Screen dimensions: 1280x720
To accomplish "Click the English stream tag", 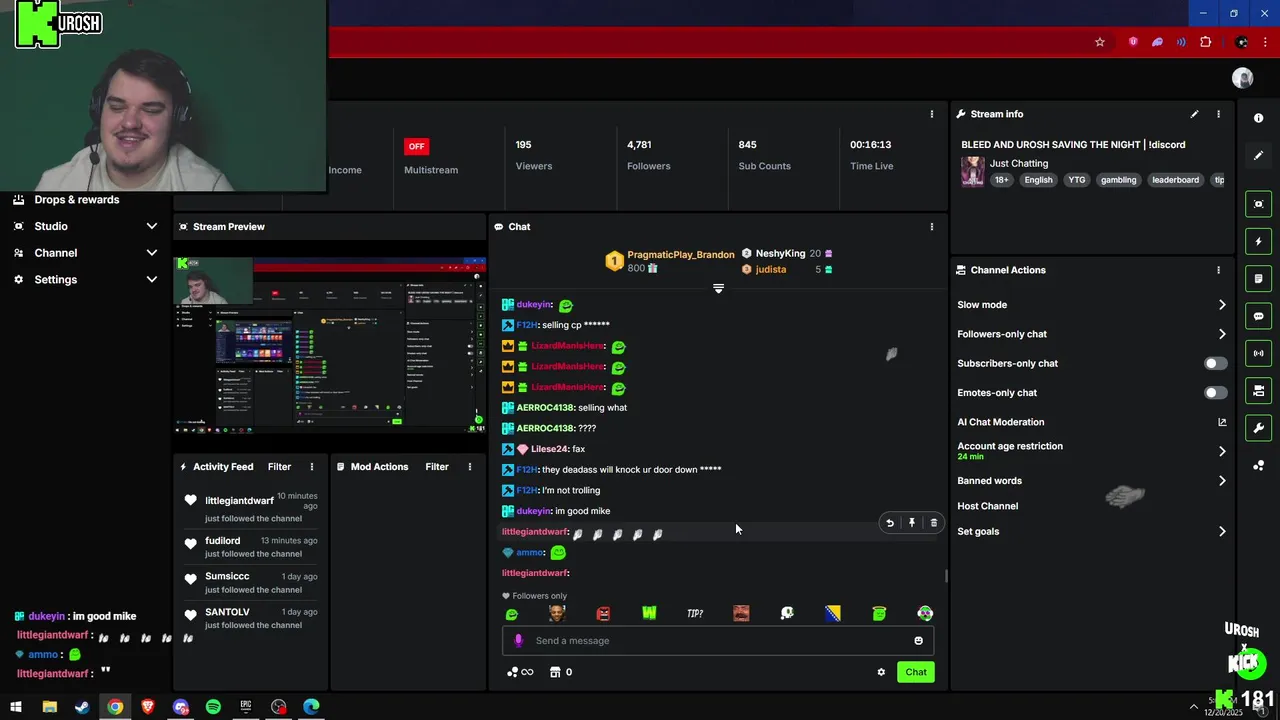I will (1038, 180).
